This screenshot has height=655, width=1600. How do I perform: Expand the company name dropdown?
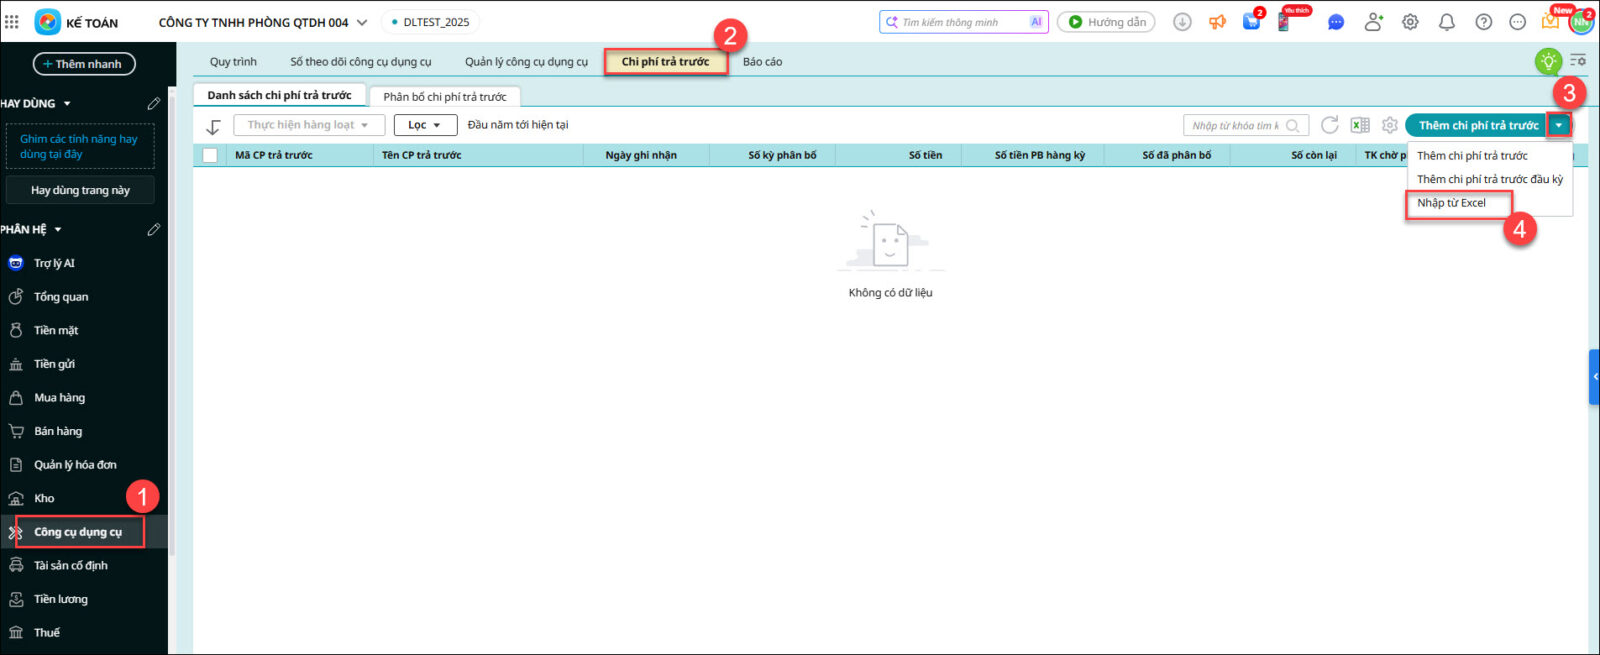362,22
